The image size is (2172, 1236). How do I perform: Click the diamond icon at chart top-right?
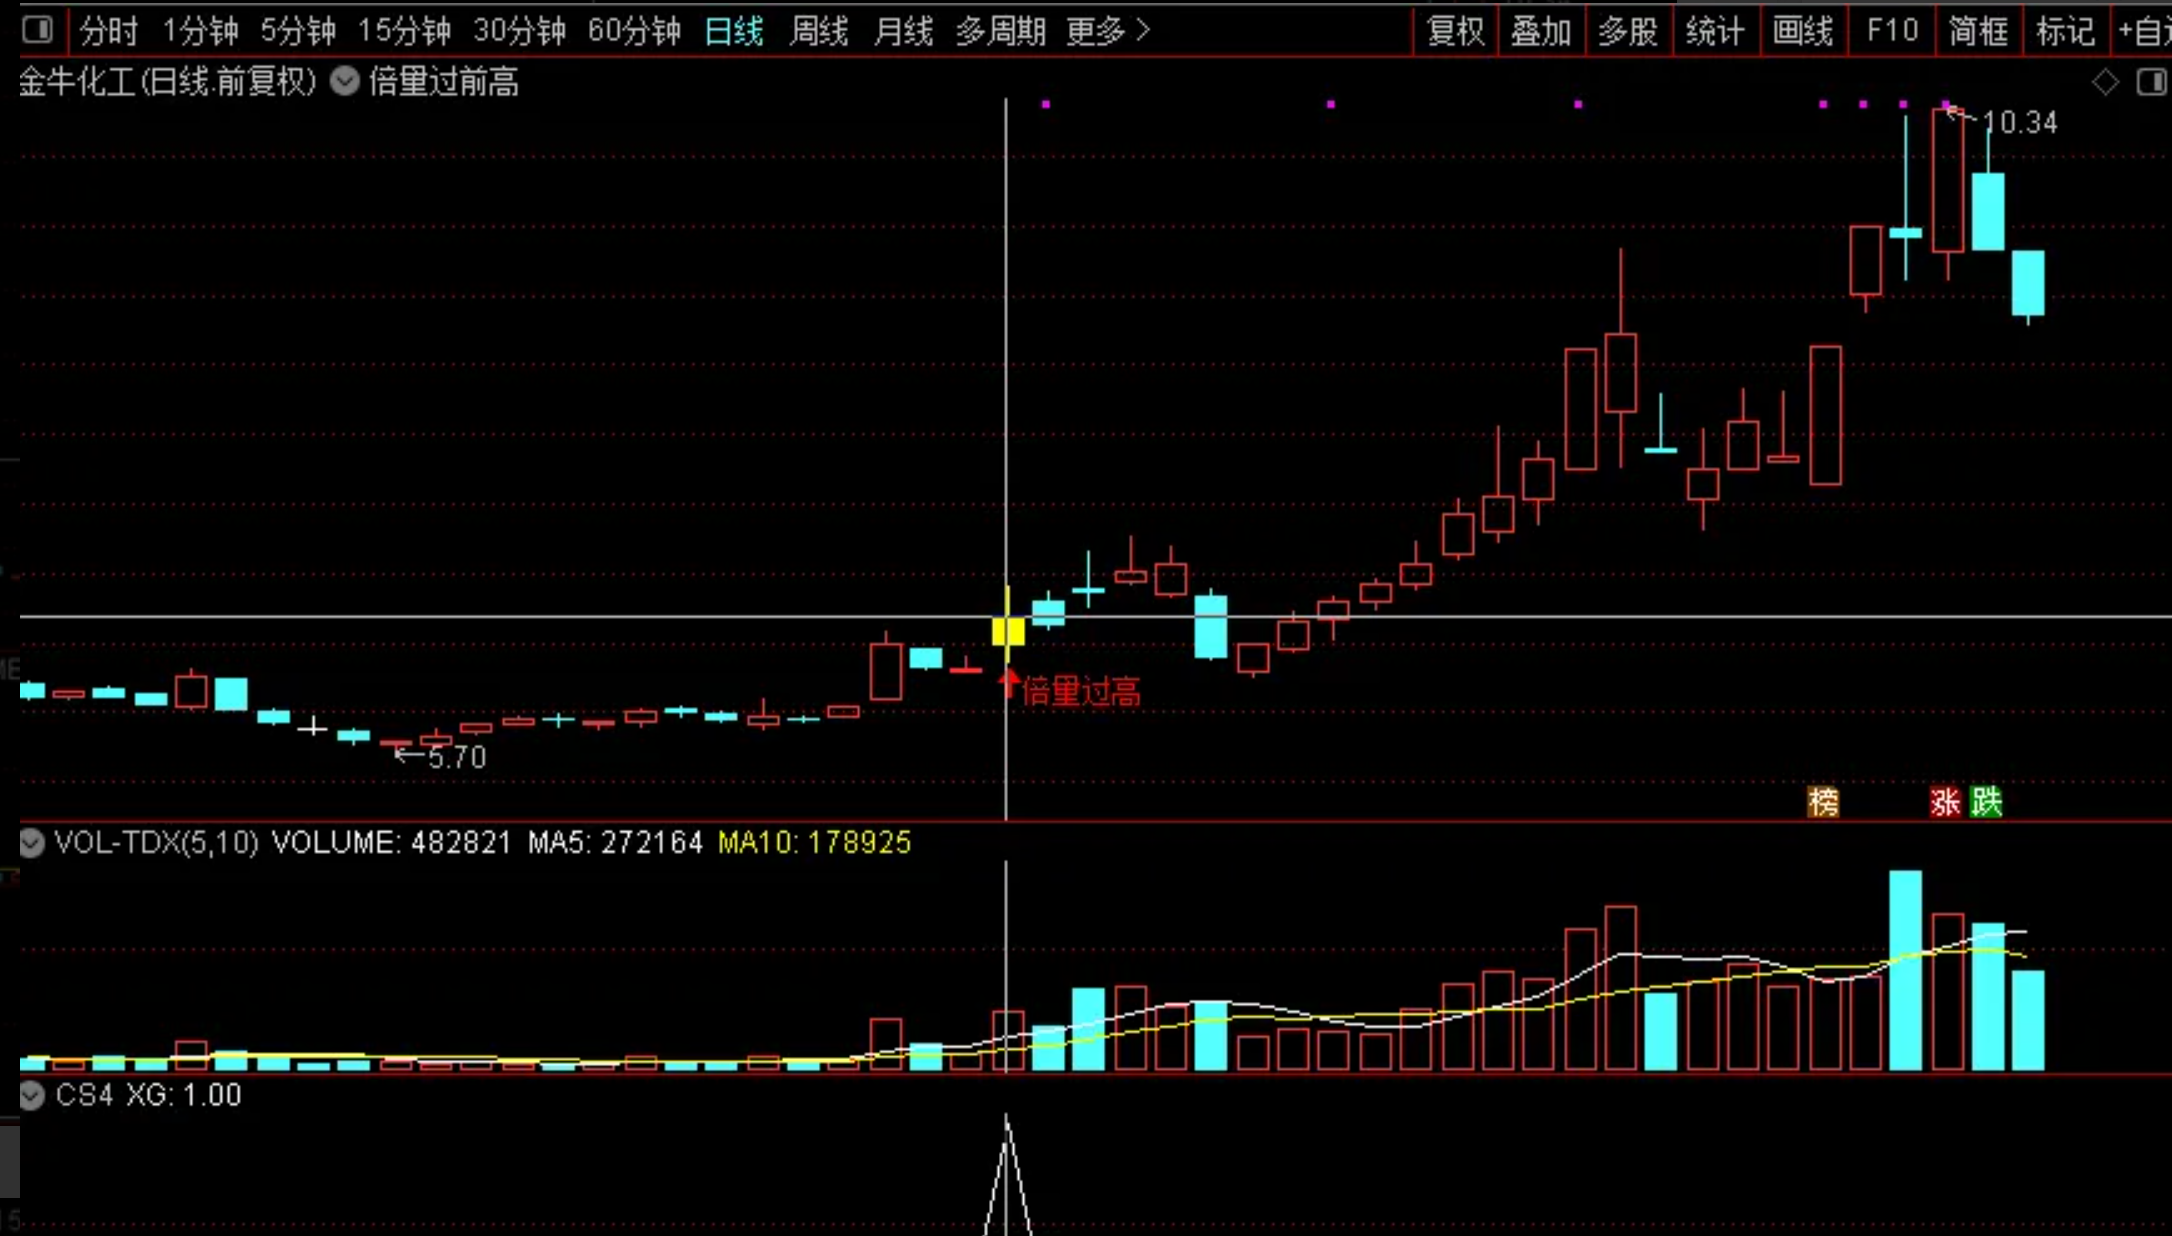coord(2105,82)
